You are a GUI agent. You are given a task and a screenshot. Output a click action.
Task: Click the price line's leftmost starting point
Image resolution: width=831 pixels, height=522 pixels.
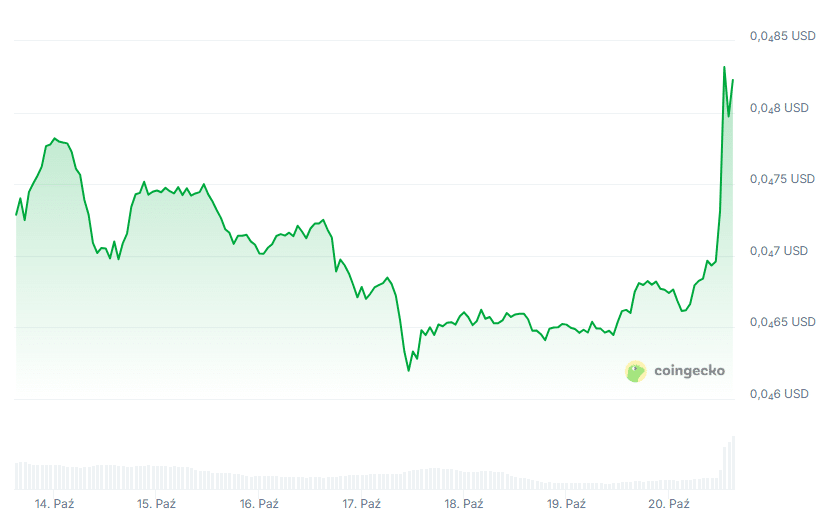(x=16, y=215)
